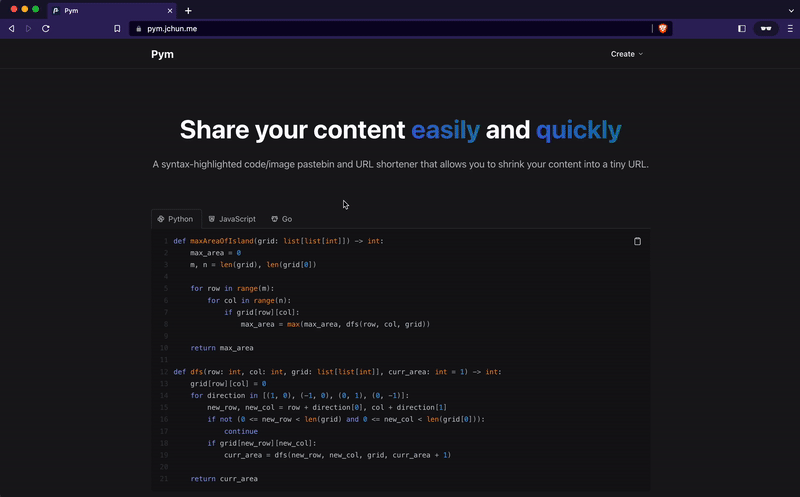This screenshot has width=800, height=497.
Task: Go back using the back arrow
Action: [x=11, y=29]
